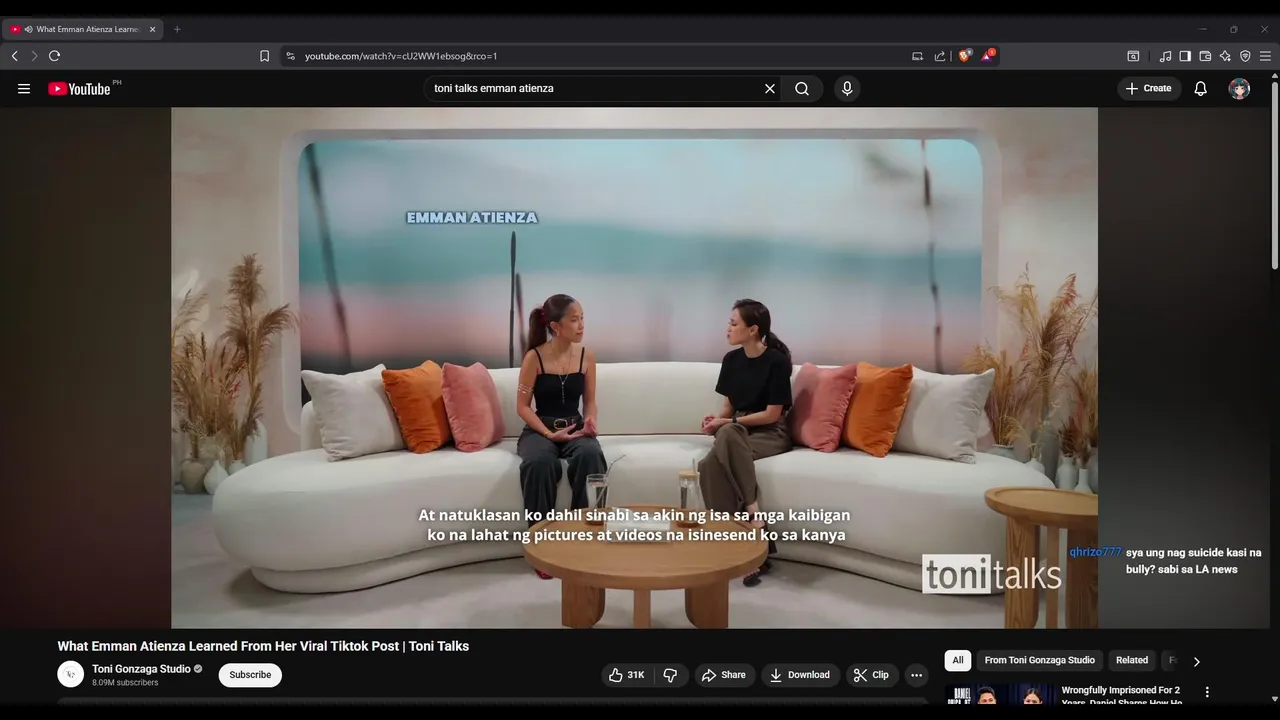Image resolution: width=1280 pixels, height=720 pixels.
Task: Clear the search box with X
Action: pos(770,88)
